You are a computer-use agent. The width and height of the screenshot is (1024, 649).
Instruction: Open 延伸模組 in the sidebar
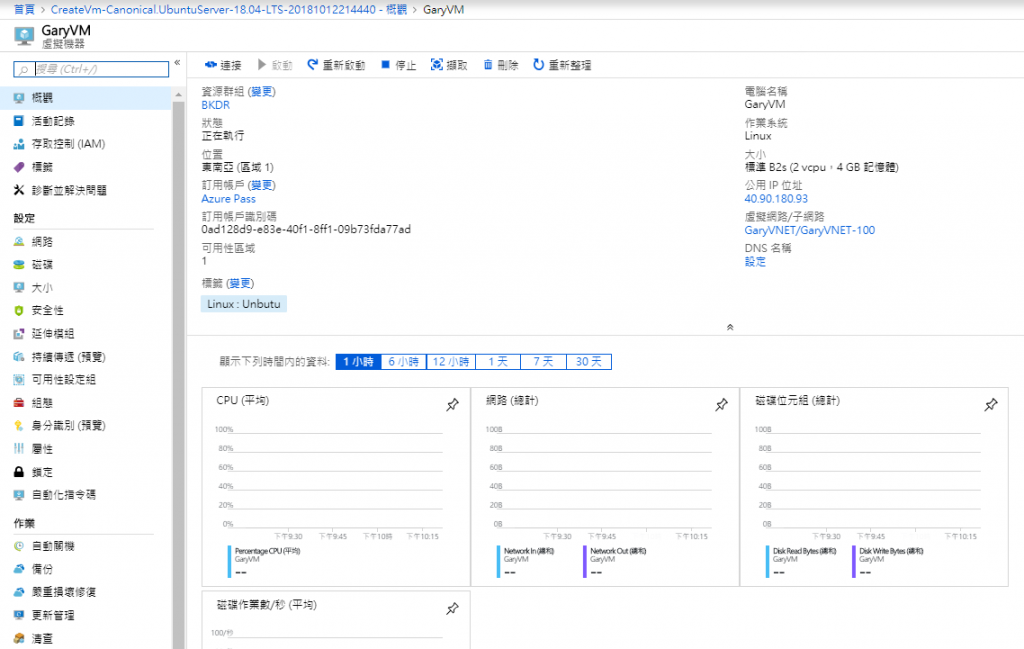(x=85, y=334)
